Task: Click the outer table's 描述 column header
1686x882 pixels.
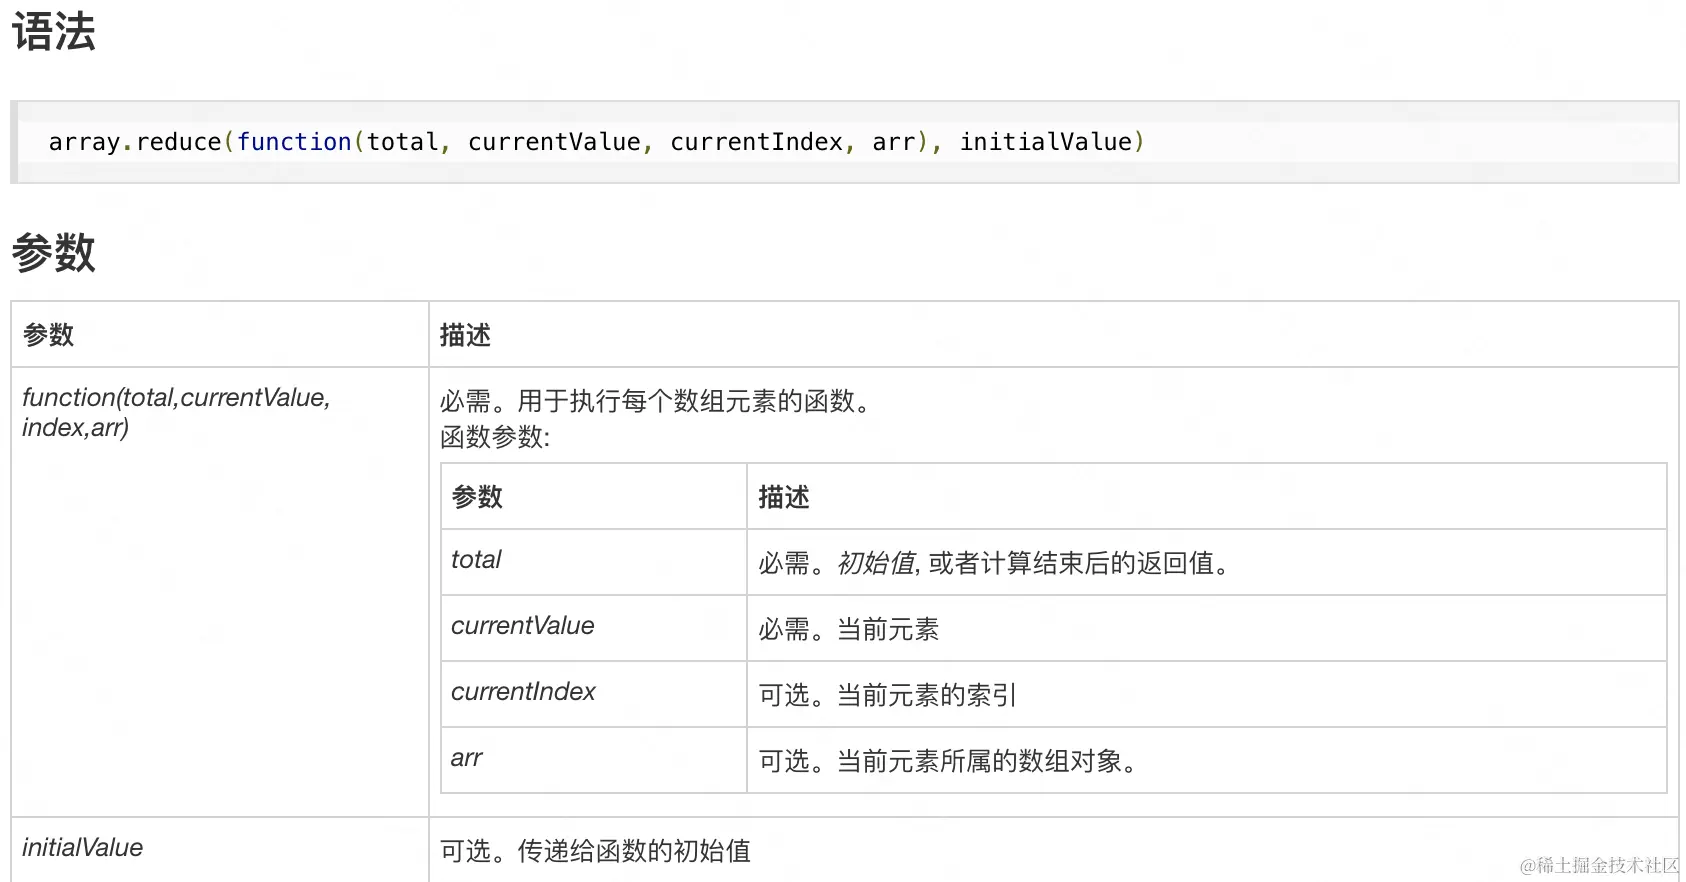Action: [x=466, y=335]
